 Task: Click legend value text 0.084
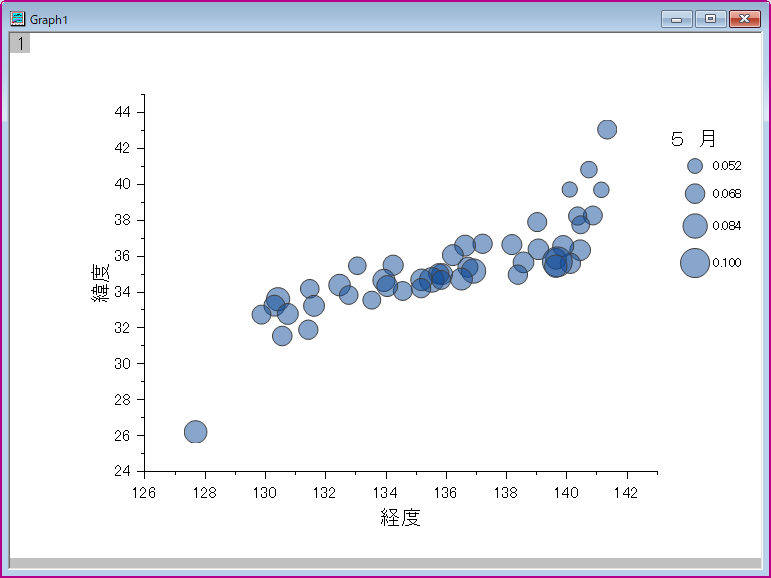coord(727,226)
